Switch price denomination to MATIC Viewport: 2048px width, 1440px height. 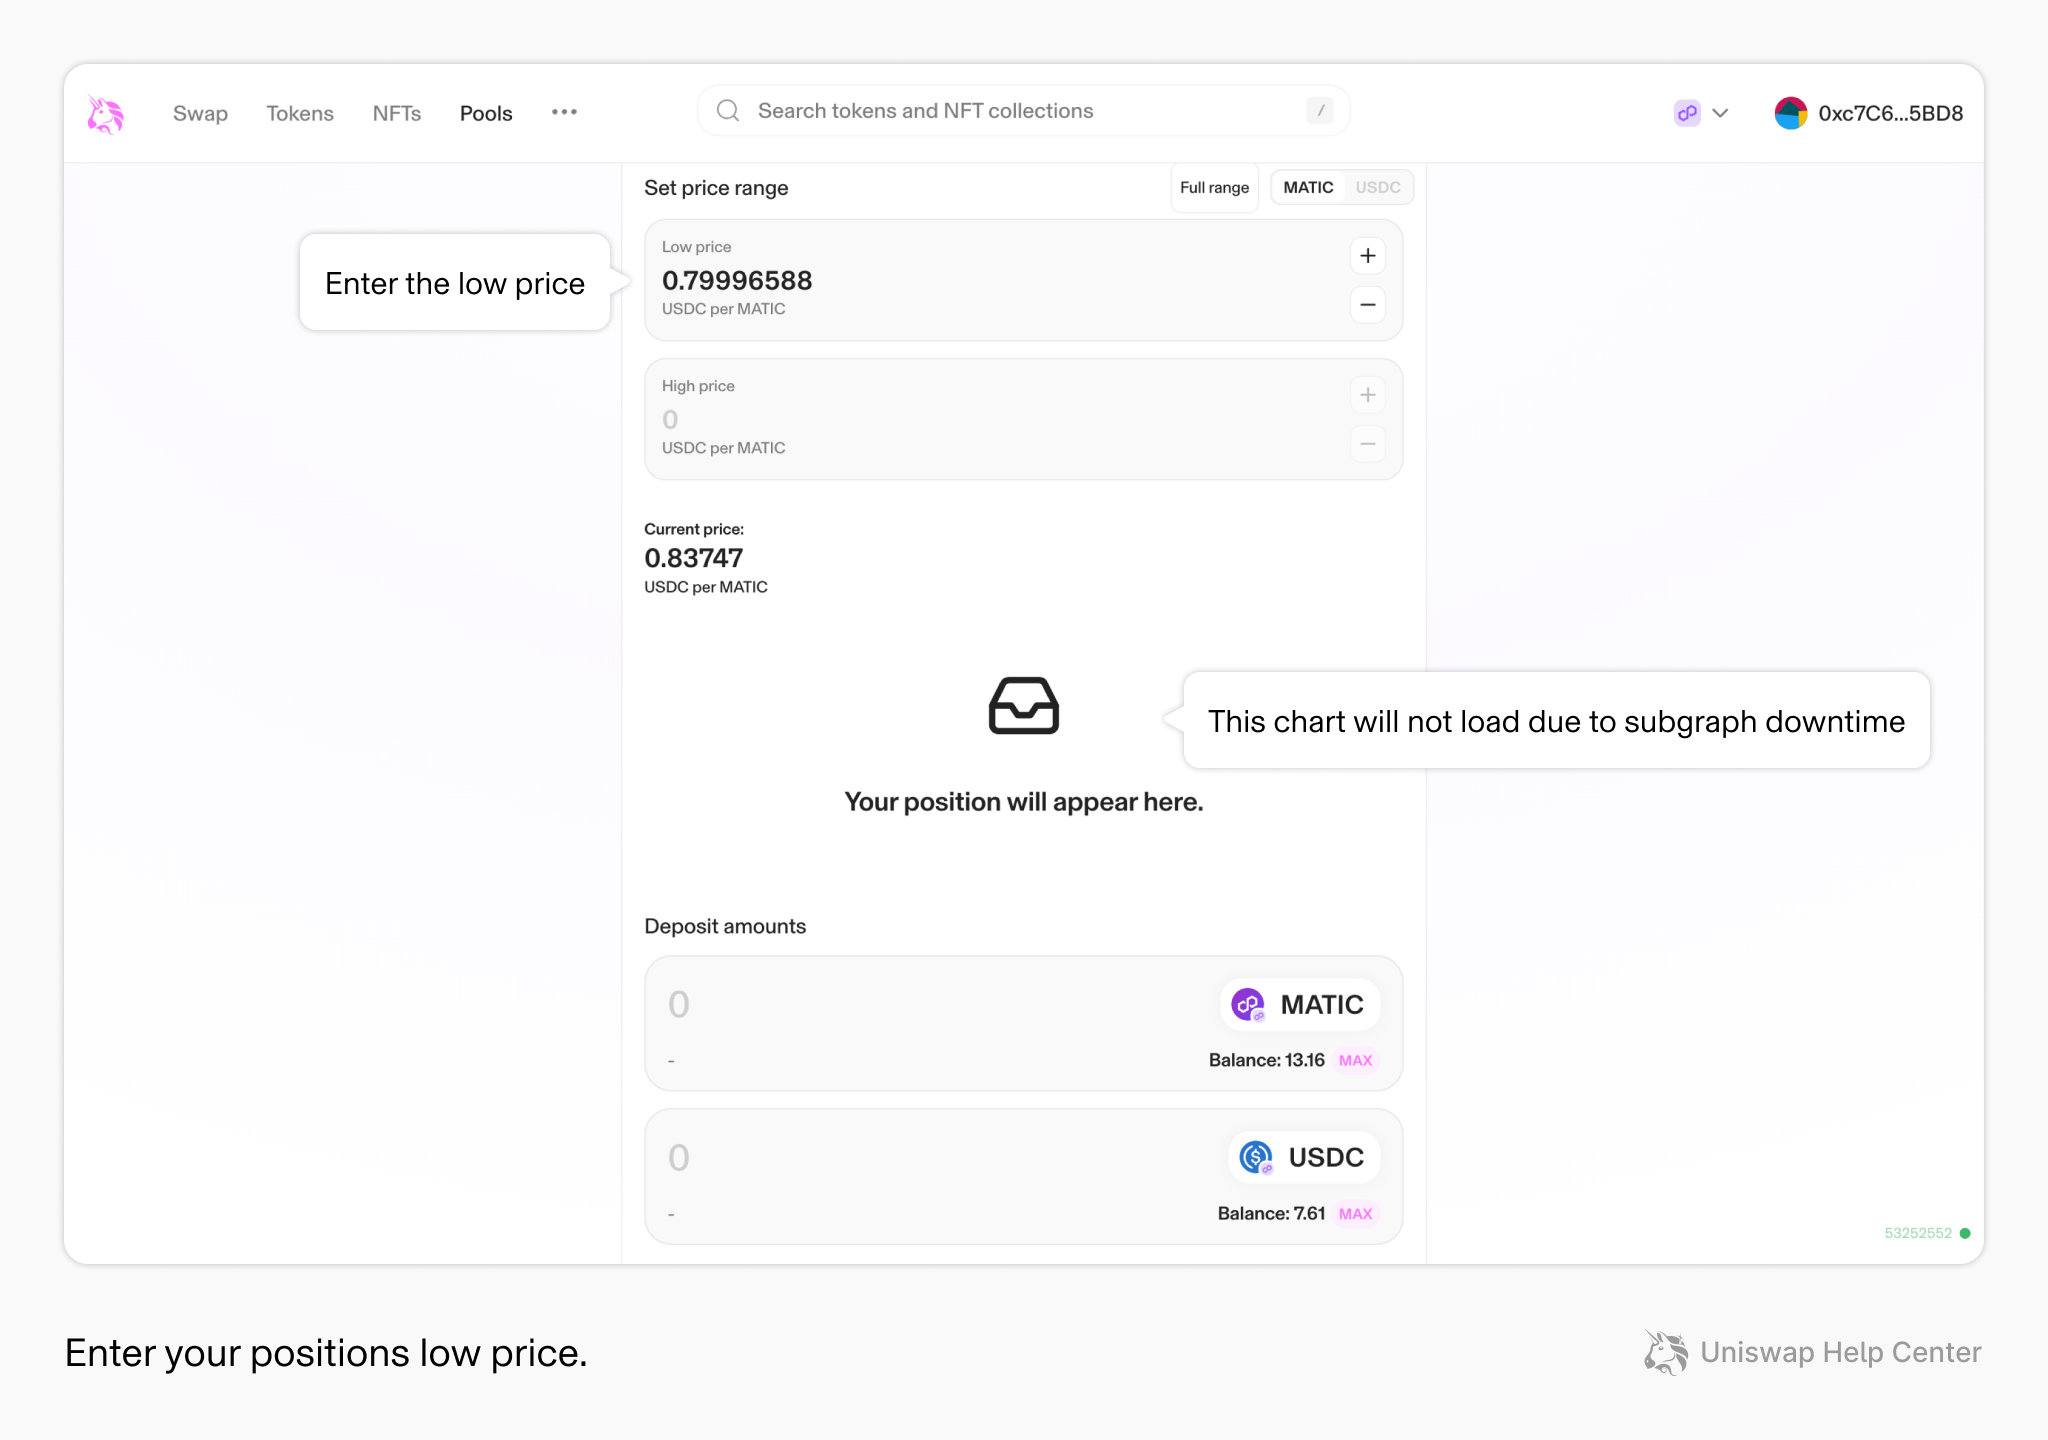pyautogui.click(x=1308, y=188)
